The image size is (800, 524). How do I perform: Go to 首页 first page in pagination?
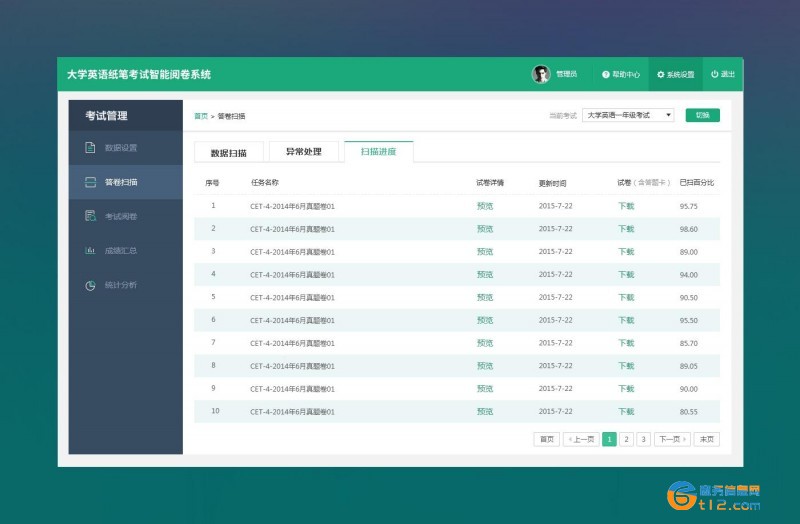click(546, 439)
